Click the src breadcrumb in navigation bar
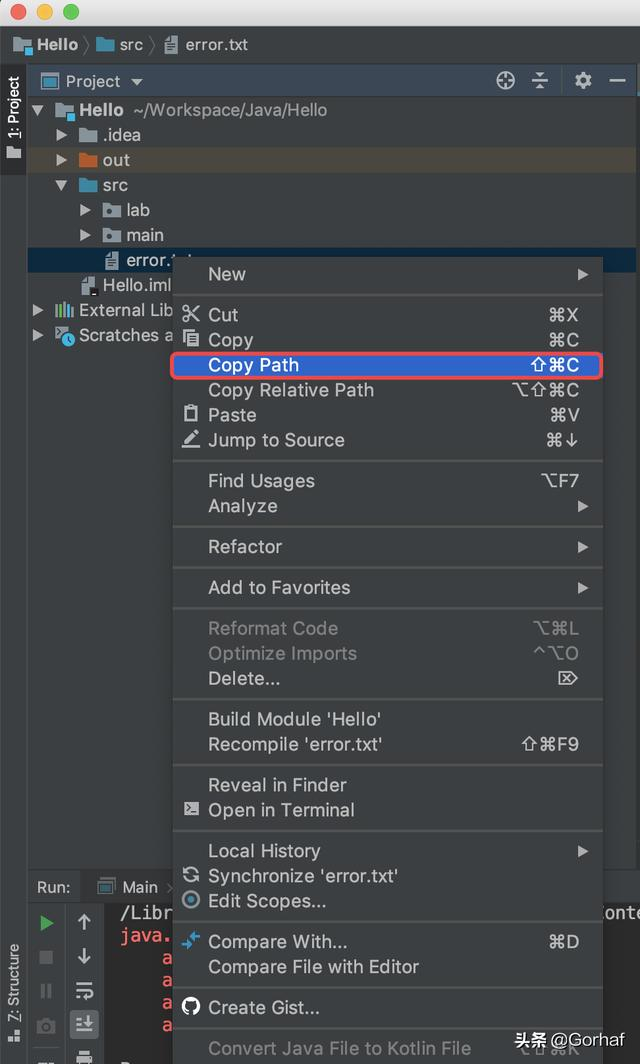The image size is (640, 1064). click(x=120, y=45)
